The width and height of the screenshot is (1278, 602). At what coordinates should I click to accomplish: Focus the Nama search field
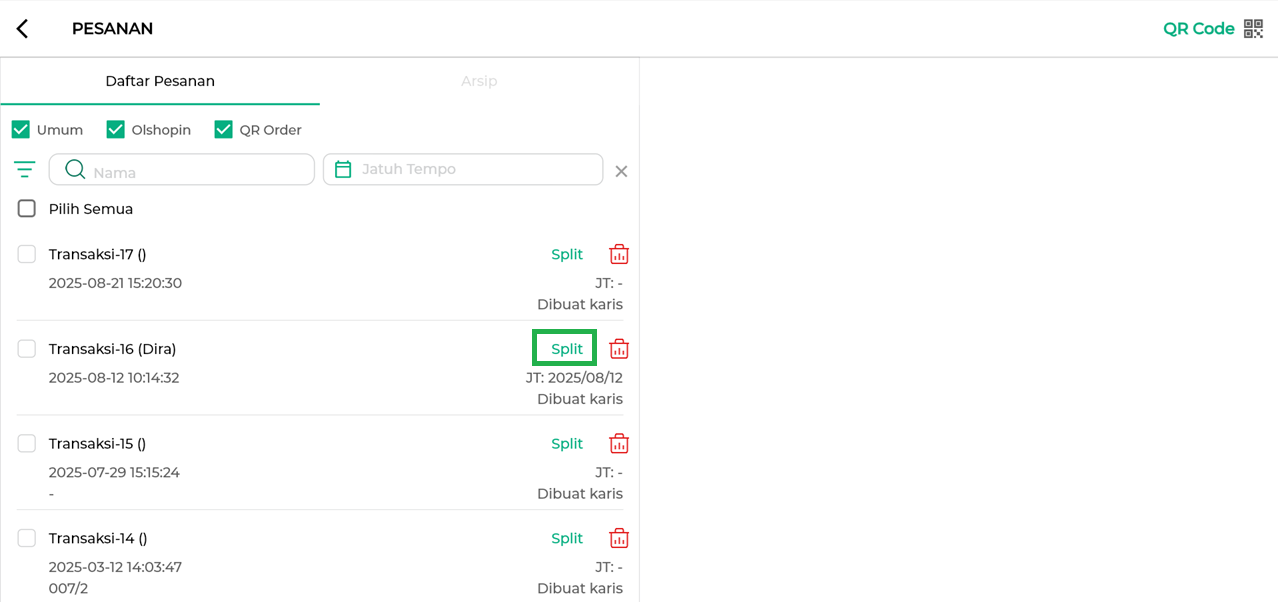click(x=182, y=169)
